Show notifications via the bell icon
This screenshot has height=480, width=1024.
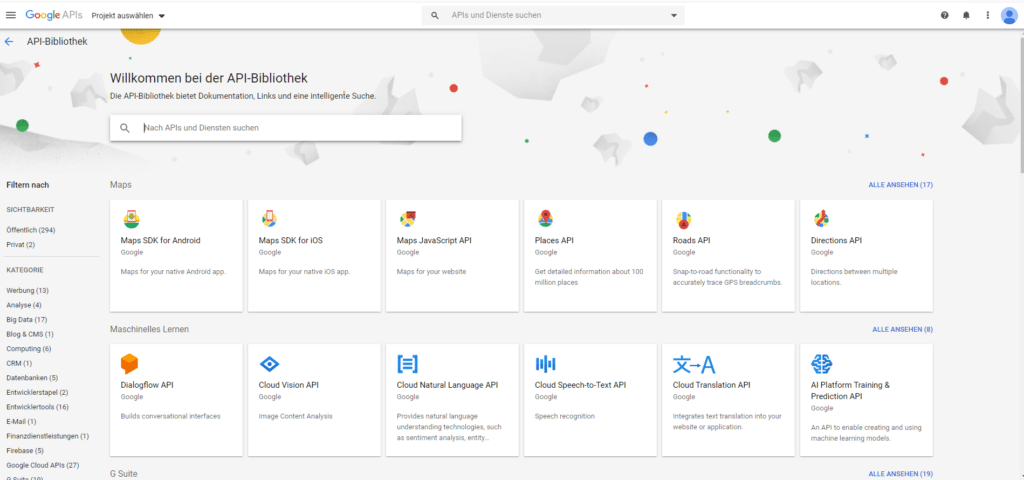pyautogui.click(x=966, y=16)
